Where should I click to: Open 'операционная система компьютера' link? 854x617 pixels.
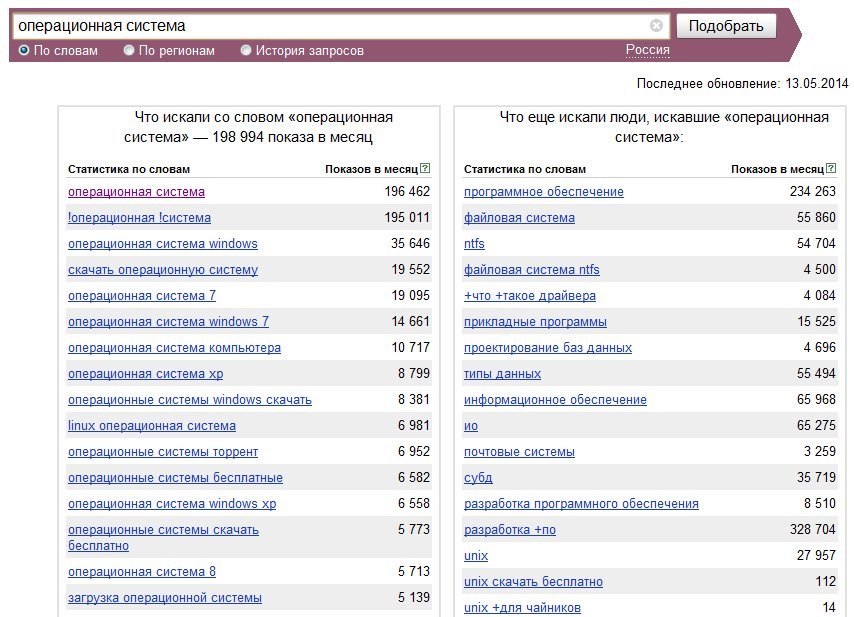[x=174, y=348]
